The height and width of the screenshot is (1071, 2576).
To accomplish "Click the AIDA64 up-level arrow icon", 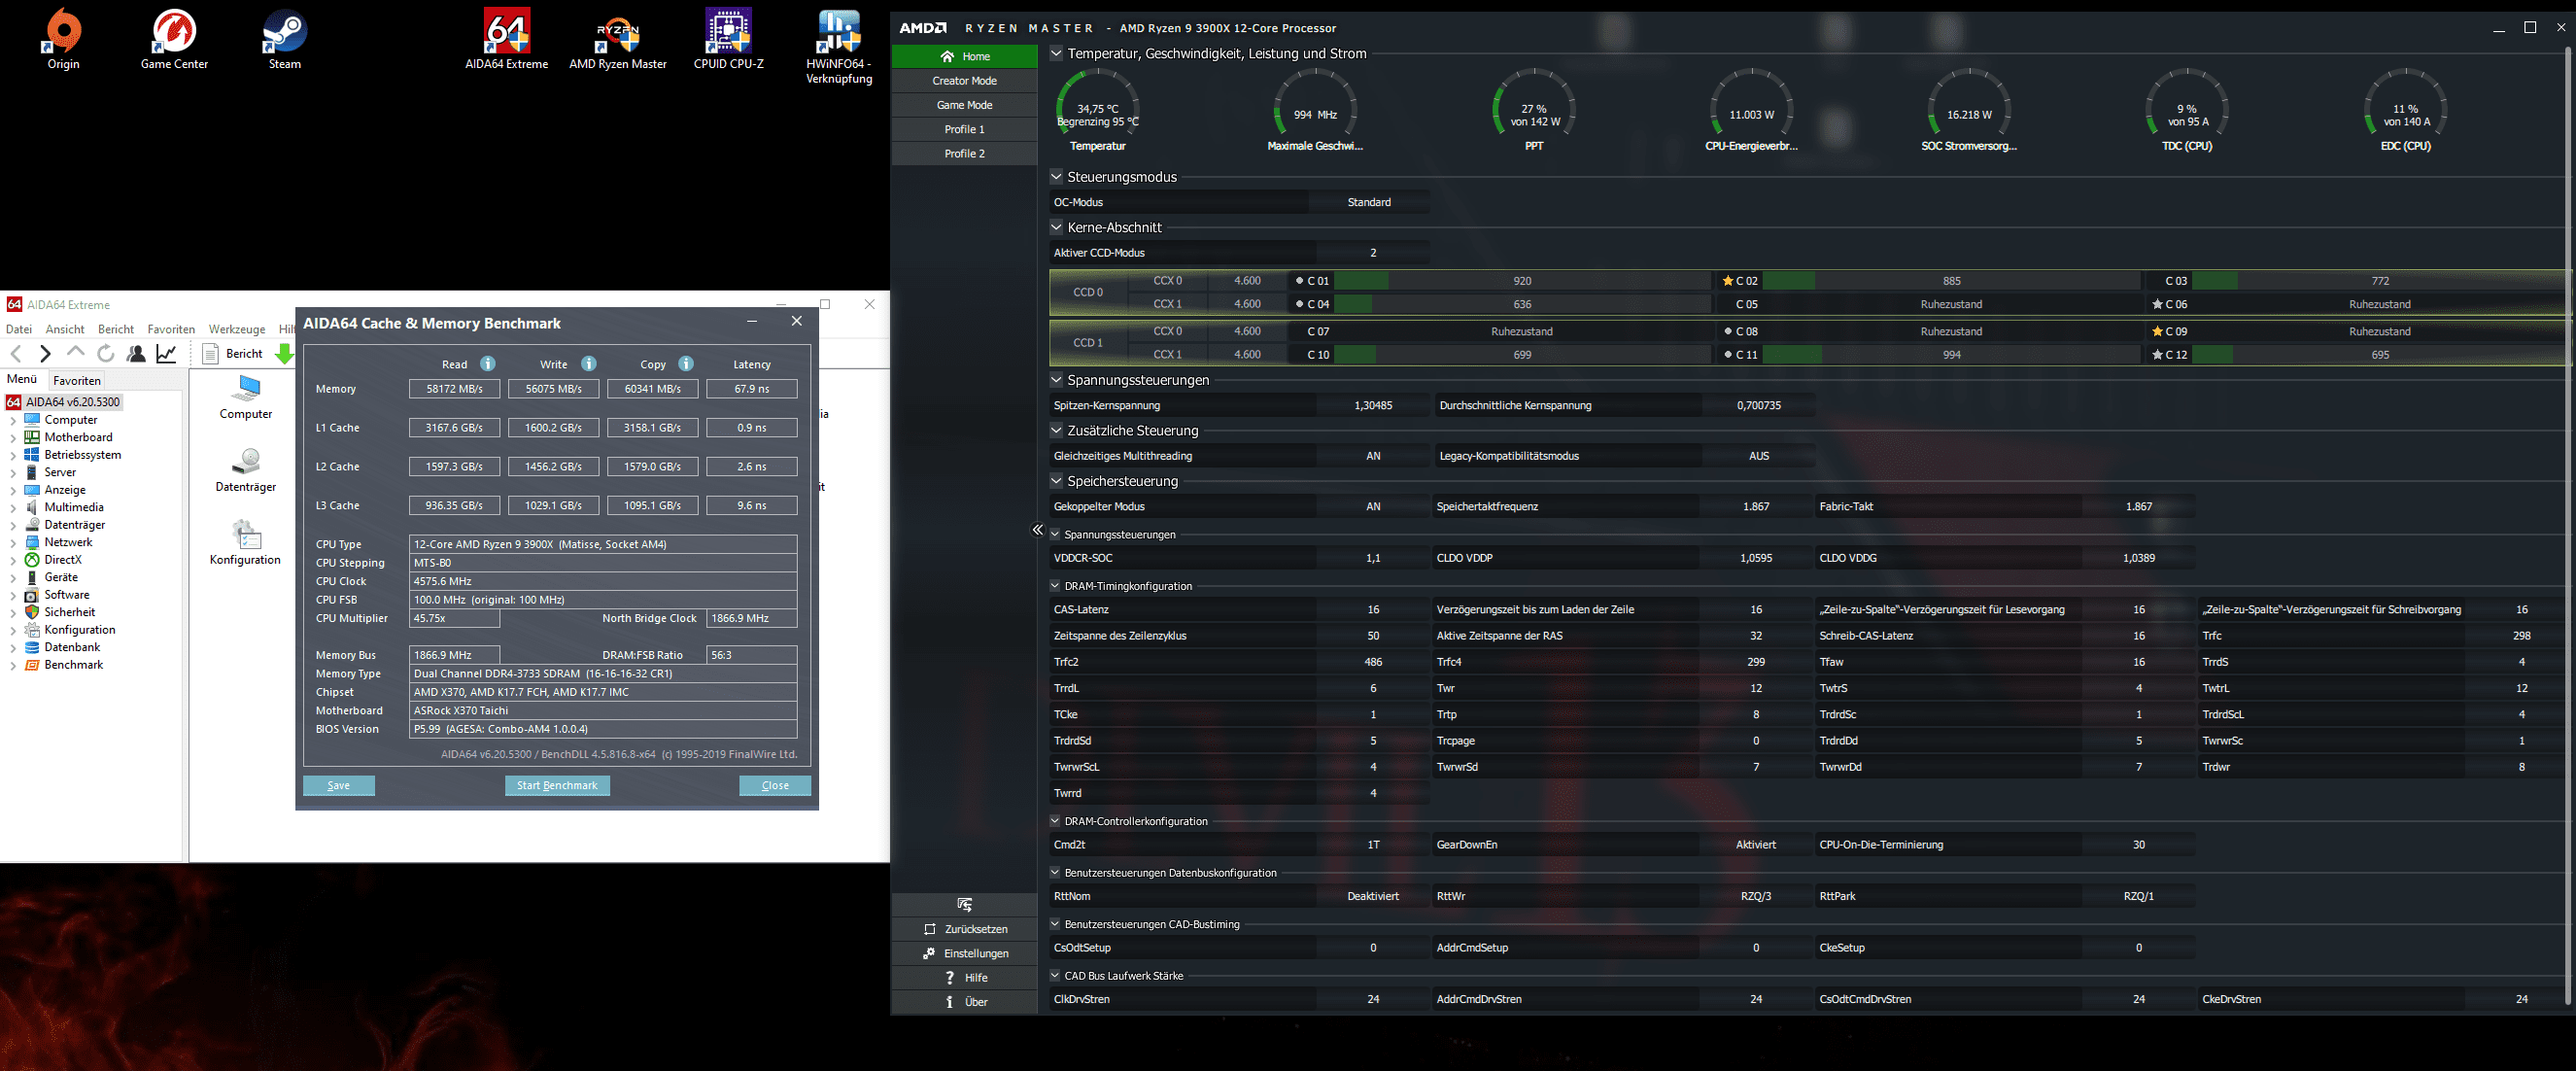I will (x=75, y=352).
